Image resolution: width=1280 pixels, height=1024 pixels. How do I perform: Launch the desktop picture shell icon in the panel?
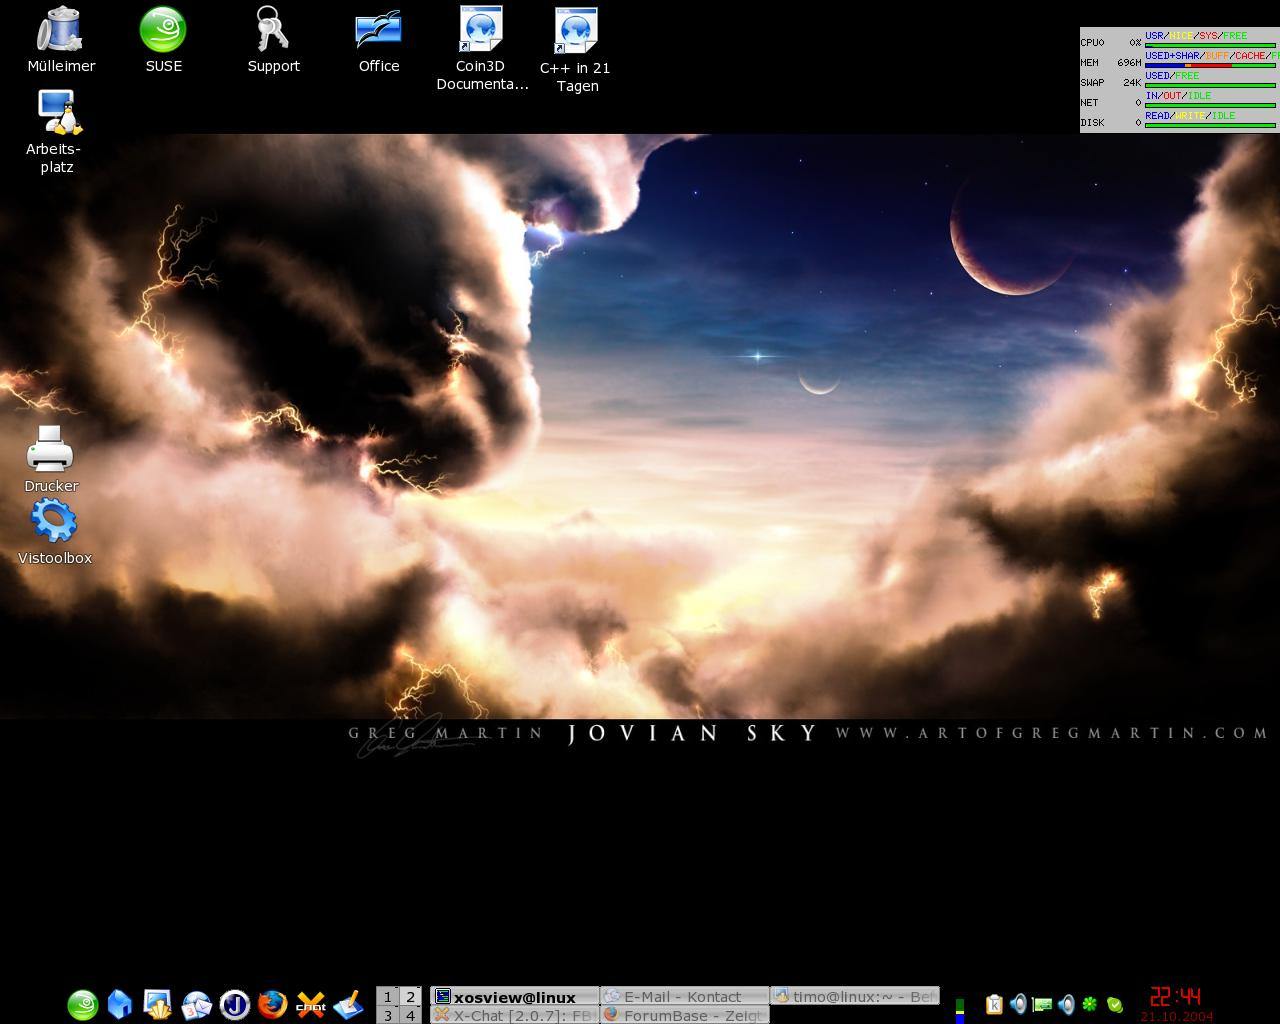pyautogui.click(x=158, y=1004)
